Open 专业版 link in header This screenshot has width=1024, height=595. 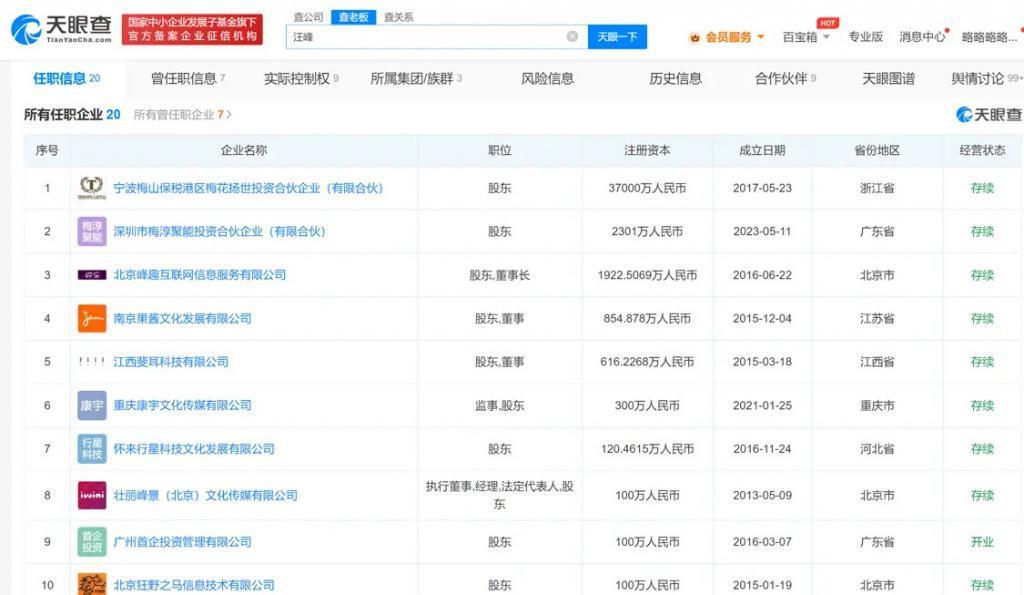pyautogui.click(x=865, y=37)
